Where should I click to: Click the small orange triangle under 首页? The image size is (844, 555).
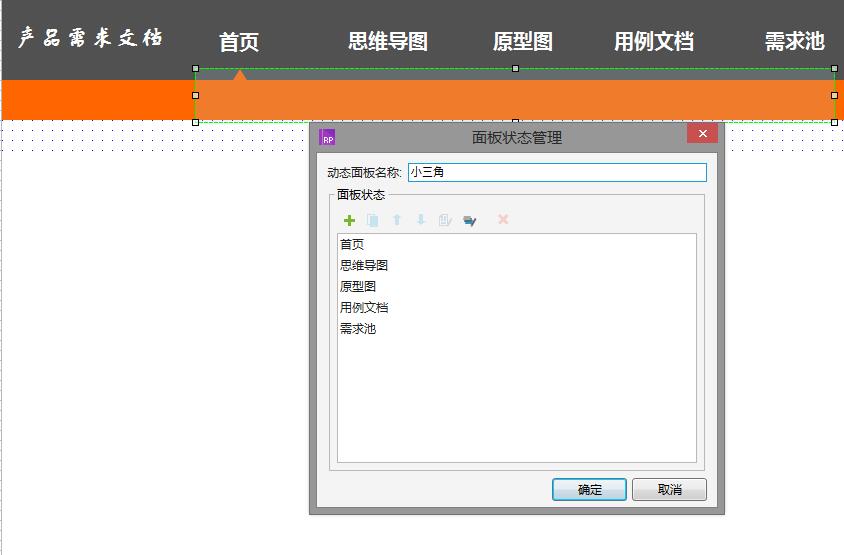click(x=240, y=75)
